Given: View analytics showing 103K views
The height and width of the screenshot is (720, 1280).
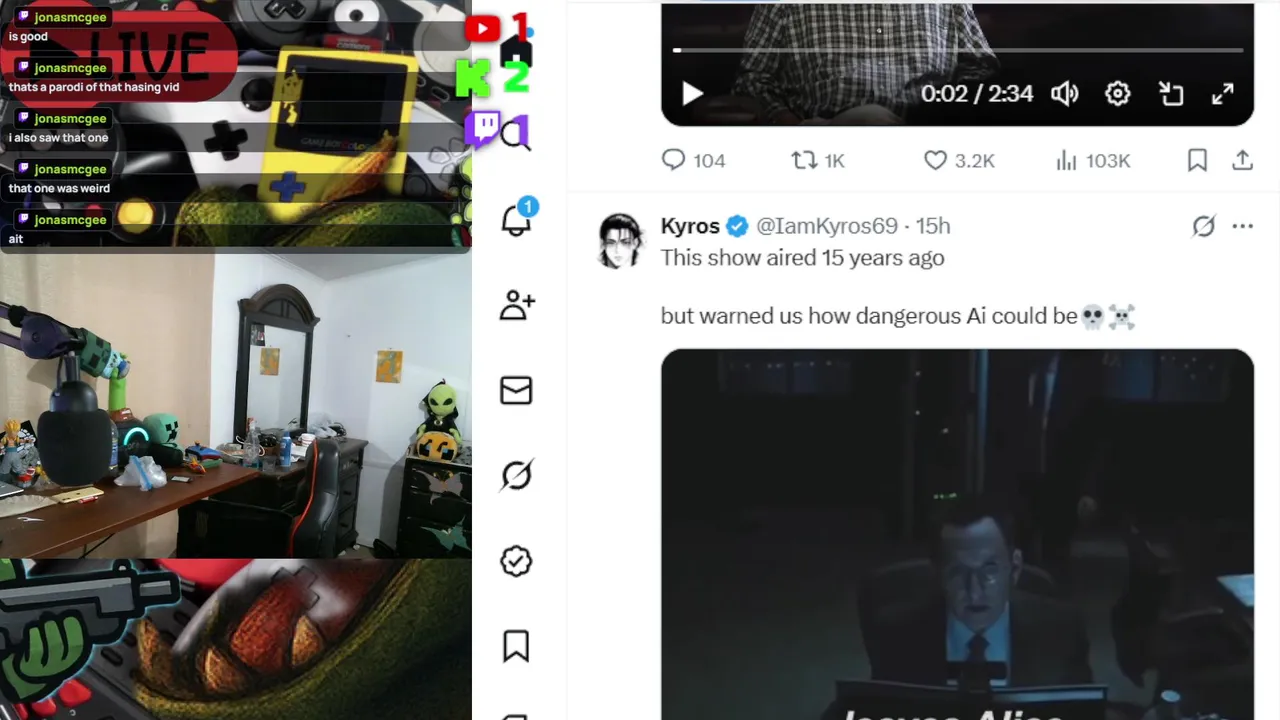Looking at the screenshot, I should 1093,160.
